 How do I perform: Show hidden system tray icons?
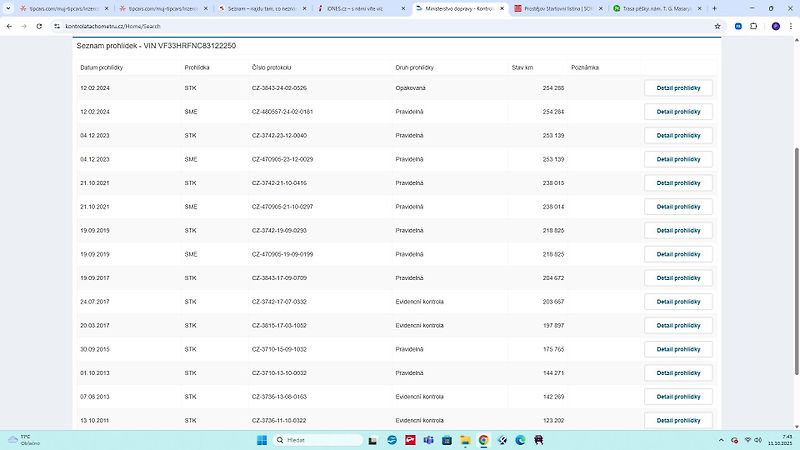pyautogui.click(x=721, y=440)
